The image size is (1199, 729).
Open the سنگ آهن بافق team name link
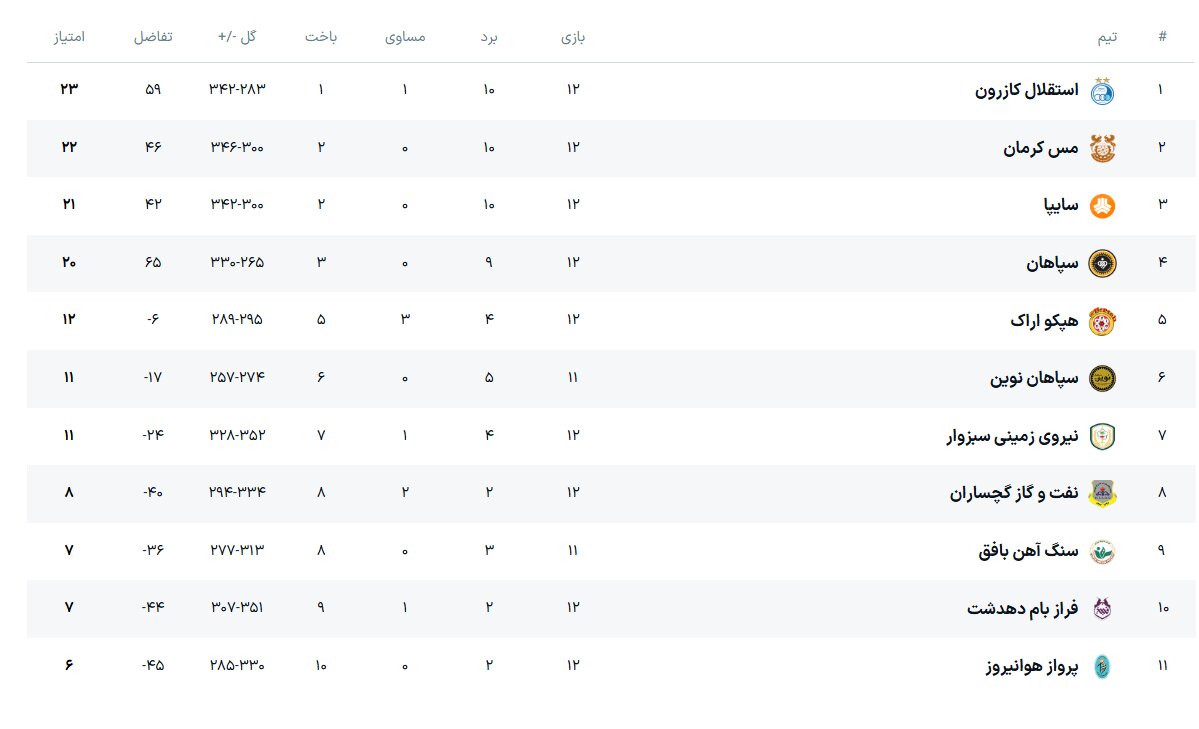tap(1028, 551)
